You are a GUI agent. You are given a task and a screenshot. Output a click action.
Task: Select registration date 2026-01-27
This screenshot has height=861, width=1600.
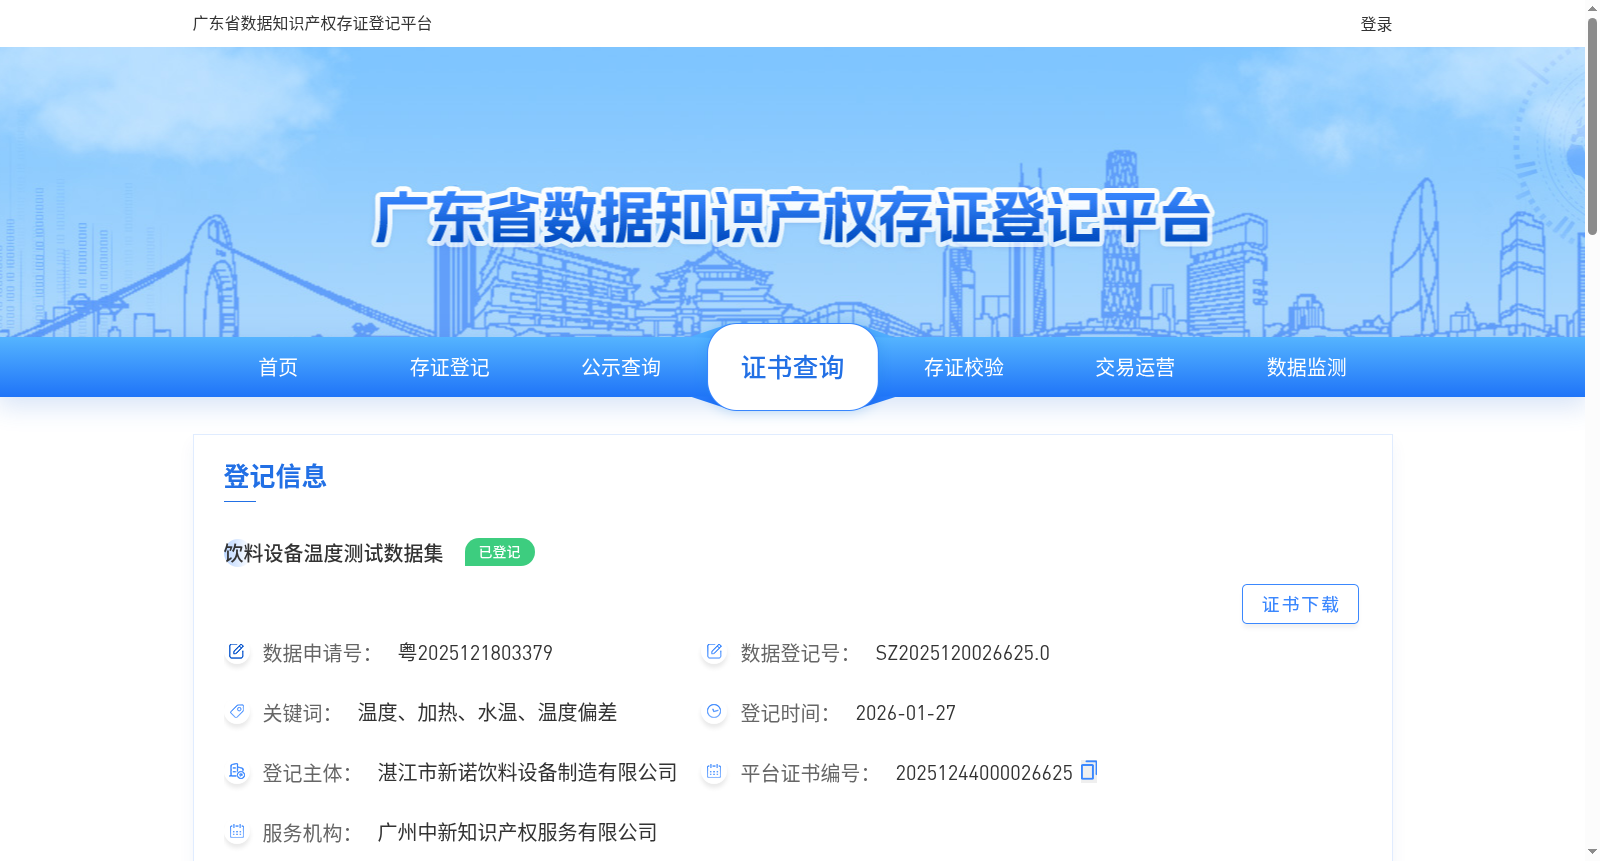905,713
